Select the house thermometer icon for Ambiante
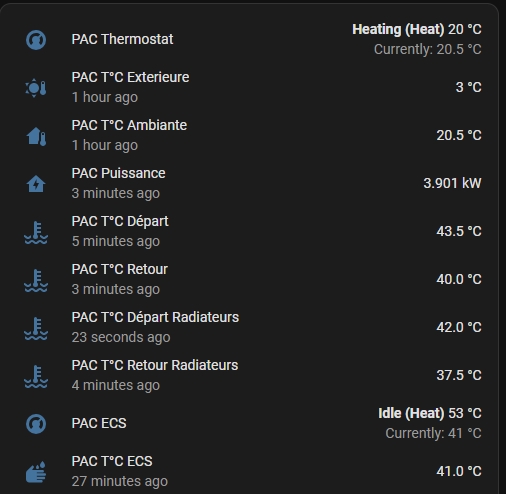The height and width of the screenshot is (494, 506). pyautogui.click(x=36, y=136)
